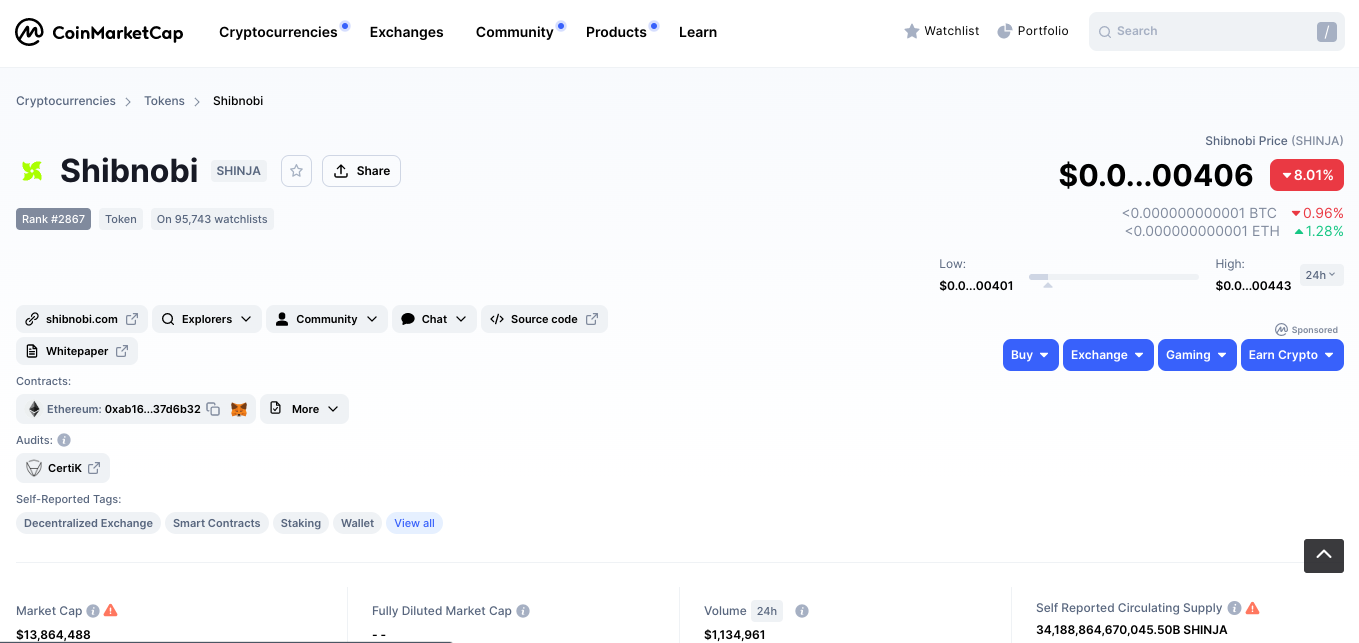Click Circulating Supply info icon
Screen dimensions: 1359x643
1235,608
